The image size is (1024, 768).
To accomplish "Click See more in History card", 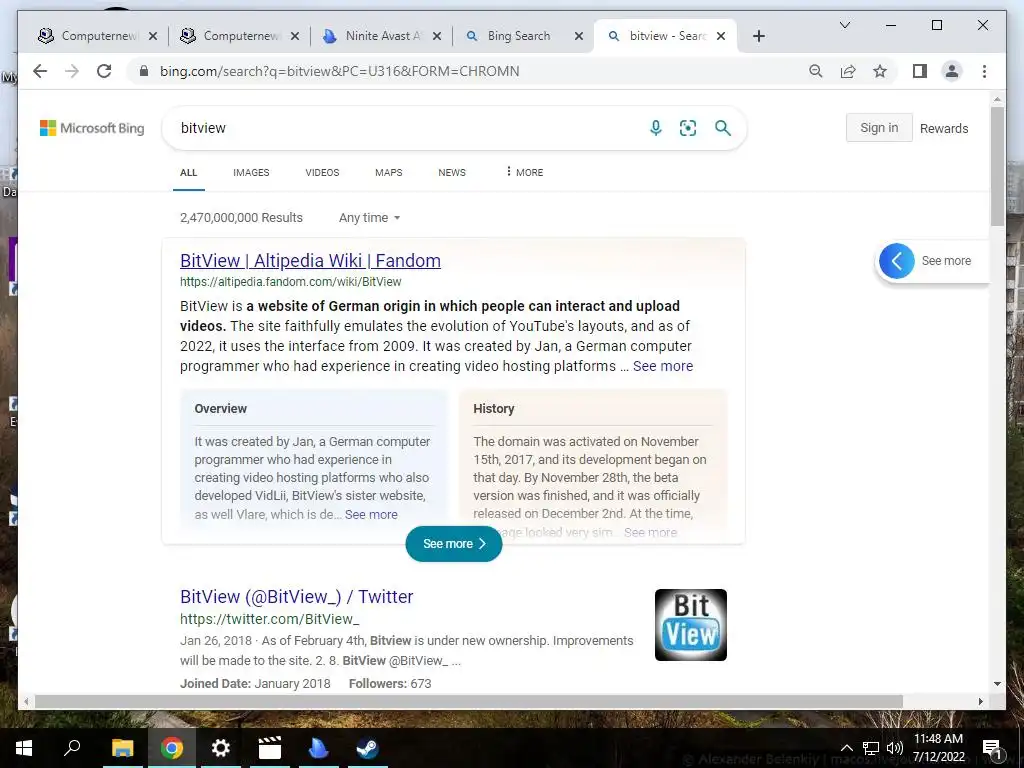I will tap(650, 532).
